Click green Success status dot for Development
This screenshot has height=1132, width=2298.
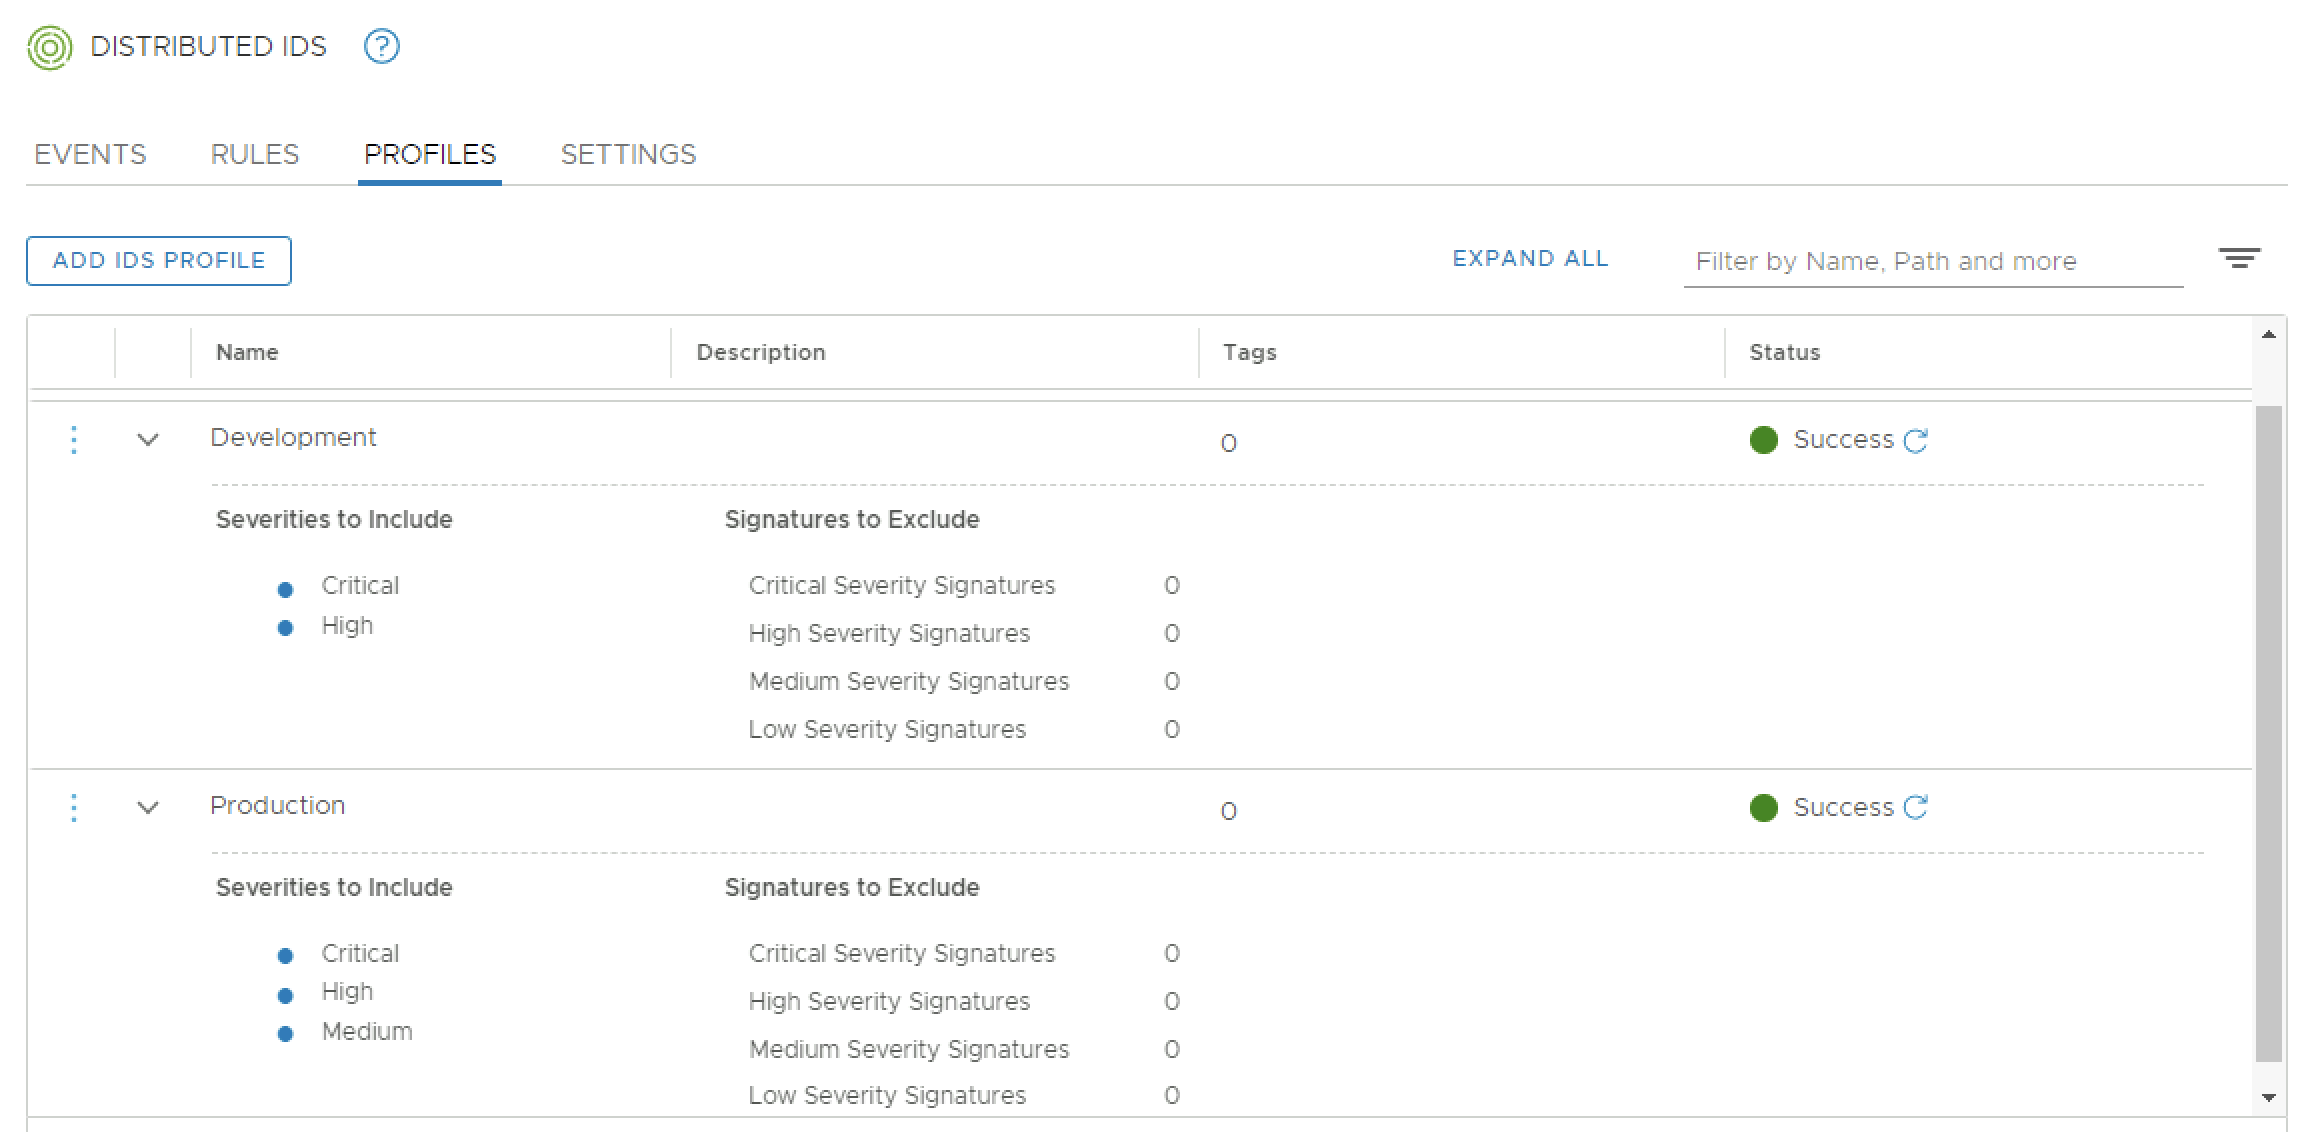click(x=1764, y=440)
